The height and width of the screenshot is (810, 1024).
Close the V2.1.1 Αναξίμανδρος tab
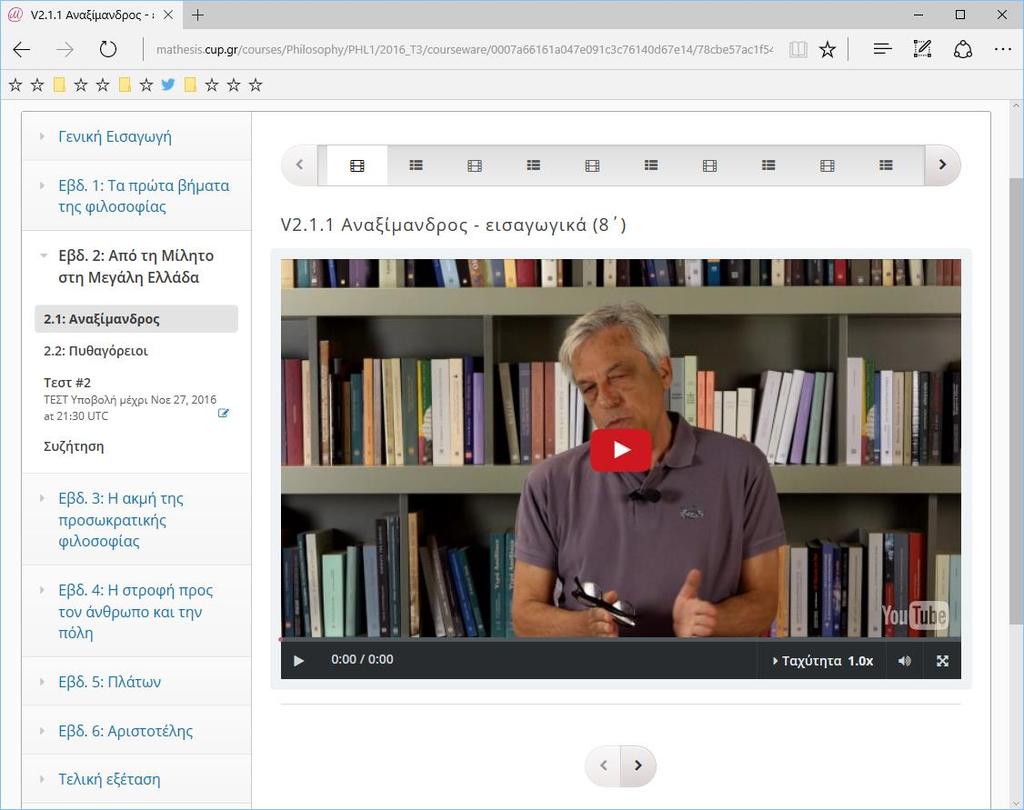[168, 15]
